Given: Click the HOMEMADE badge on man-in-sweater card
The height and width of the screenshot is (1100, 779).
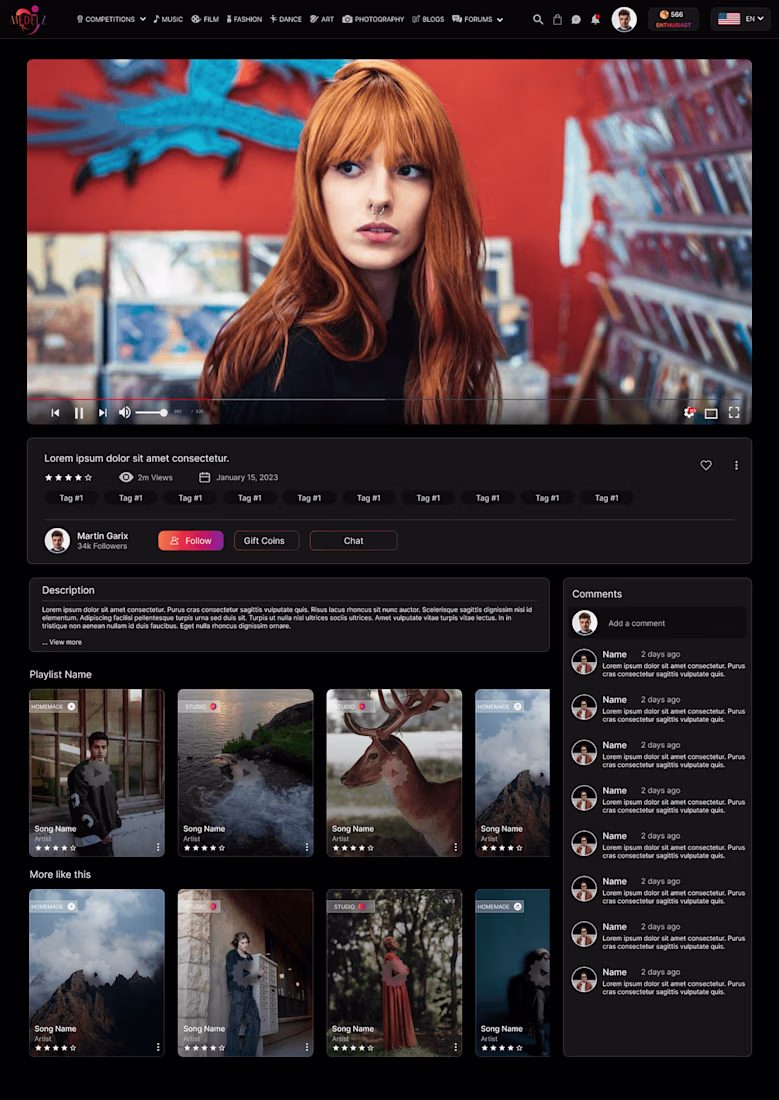Looking at the screenshot, I should click(53, 706).
